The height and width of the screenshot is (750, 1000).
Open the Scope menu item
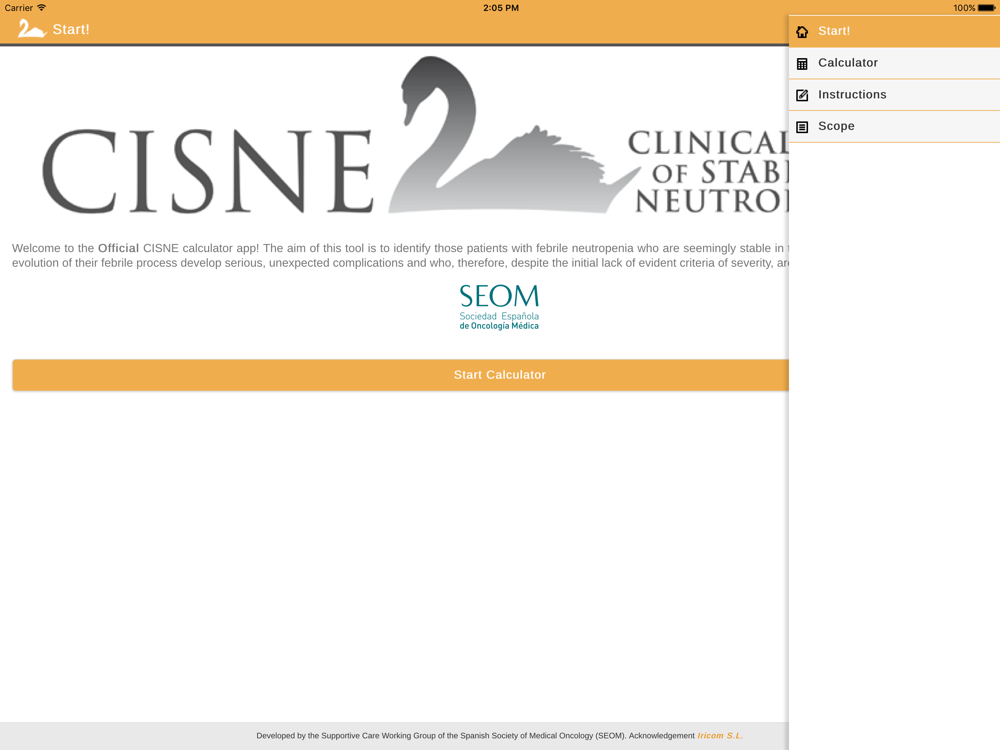point(894,126)
